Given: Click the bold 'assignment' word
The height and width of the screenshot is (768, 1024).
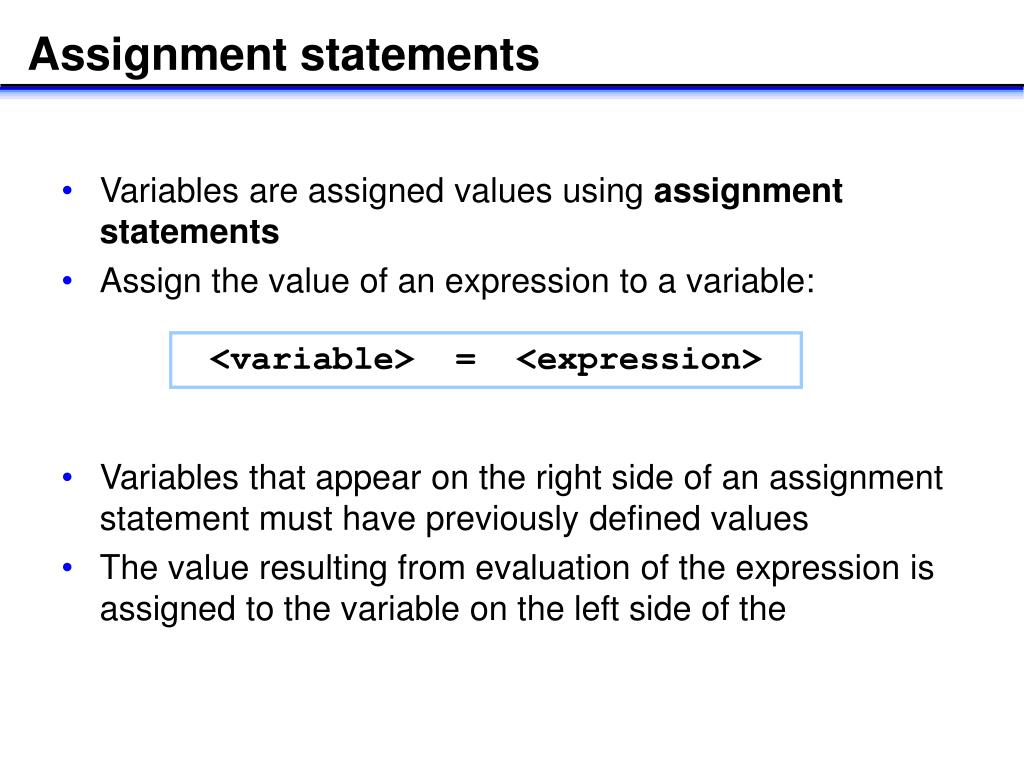Looking at the screenshot, I should pos(748,193).
